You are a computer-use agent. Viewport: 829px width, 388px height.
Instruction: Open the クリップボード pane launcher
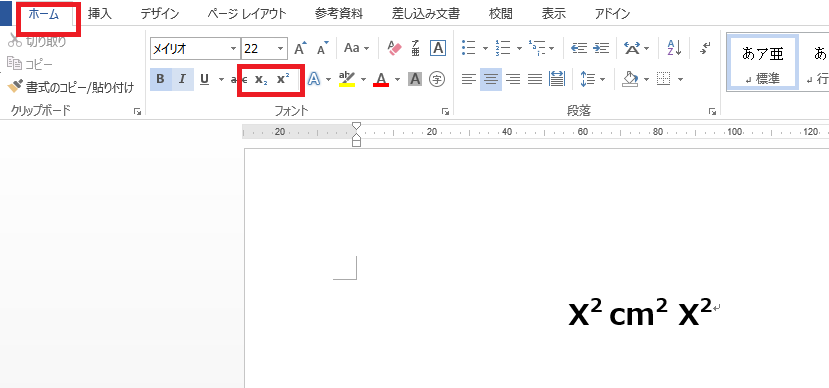tap(137, 112)
